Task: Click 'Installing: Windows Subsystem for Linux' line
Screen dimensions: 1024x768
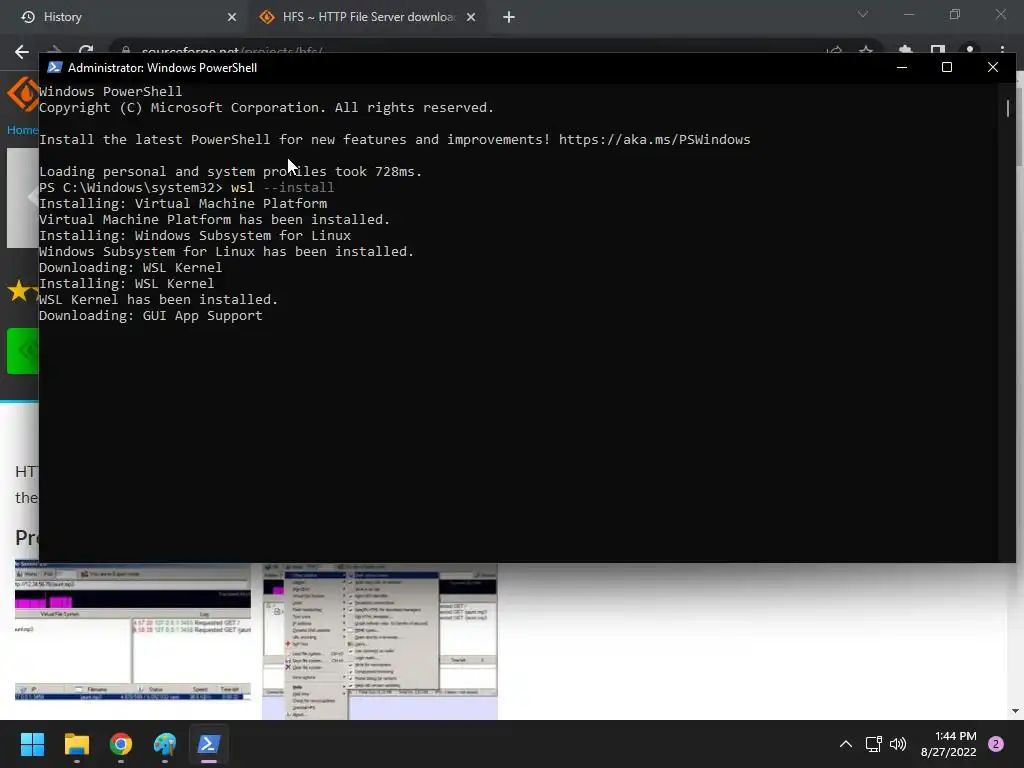Action: coord(195,235)
